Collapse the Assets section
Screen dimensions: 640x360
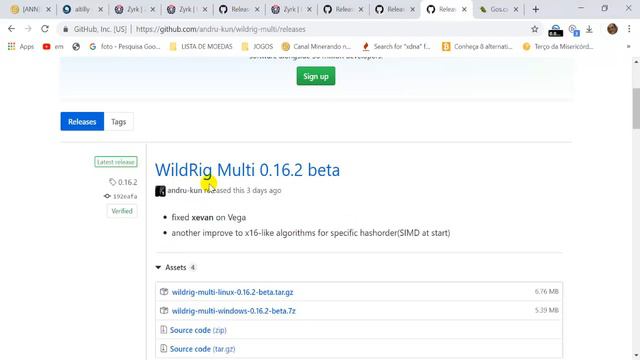[x=176, y=267]
